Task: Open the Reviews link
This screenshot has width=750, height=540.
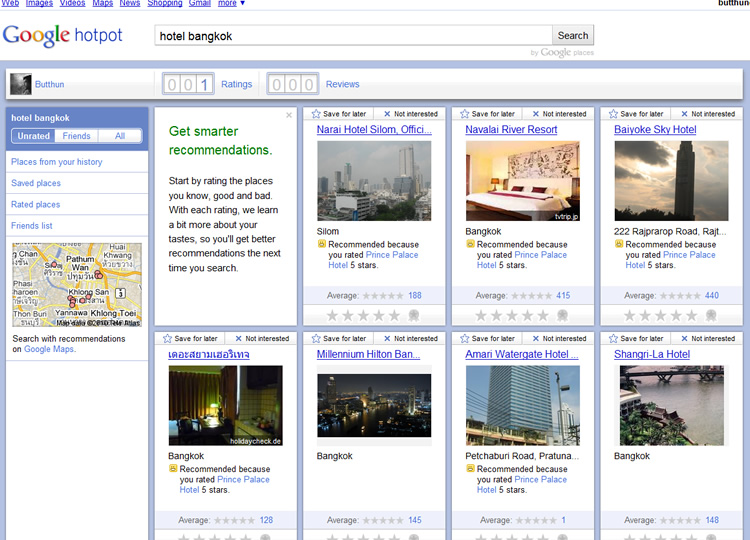Action: point(342,84)
